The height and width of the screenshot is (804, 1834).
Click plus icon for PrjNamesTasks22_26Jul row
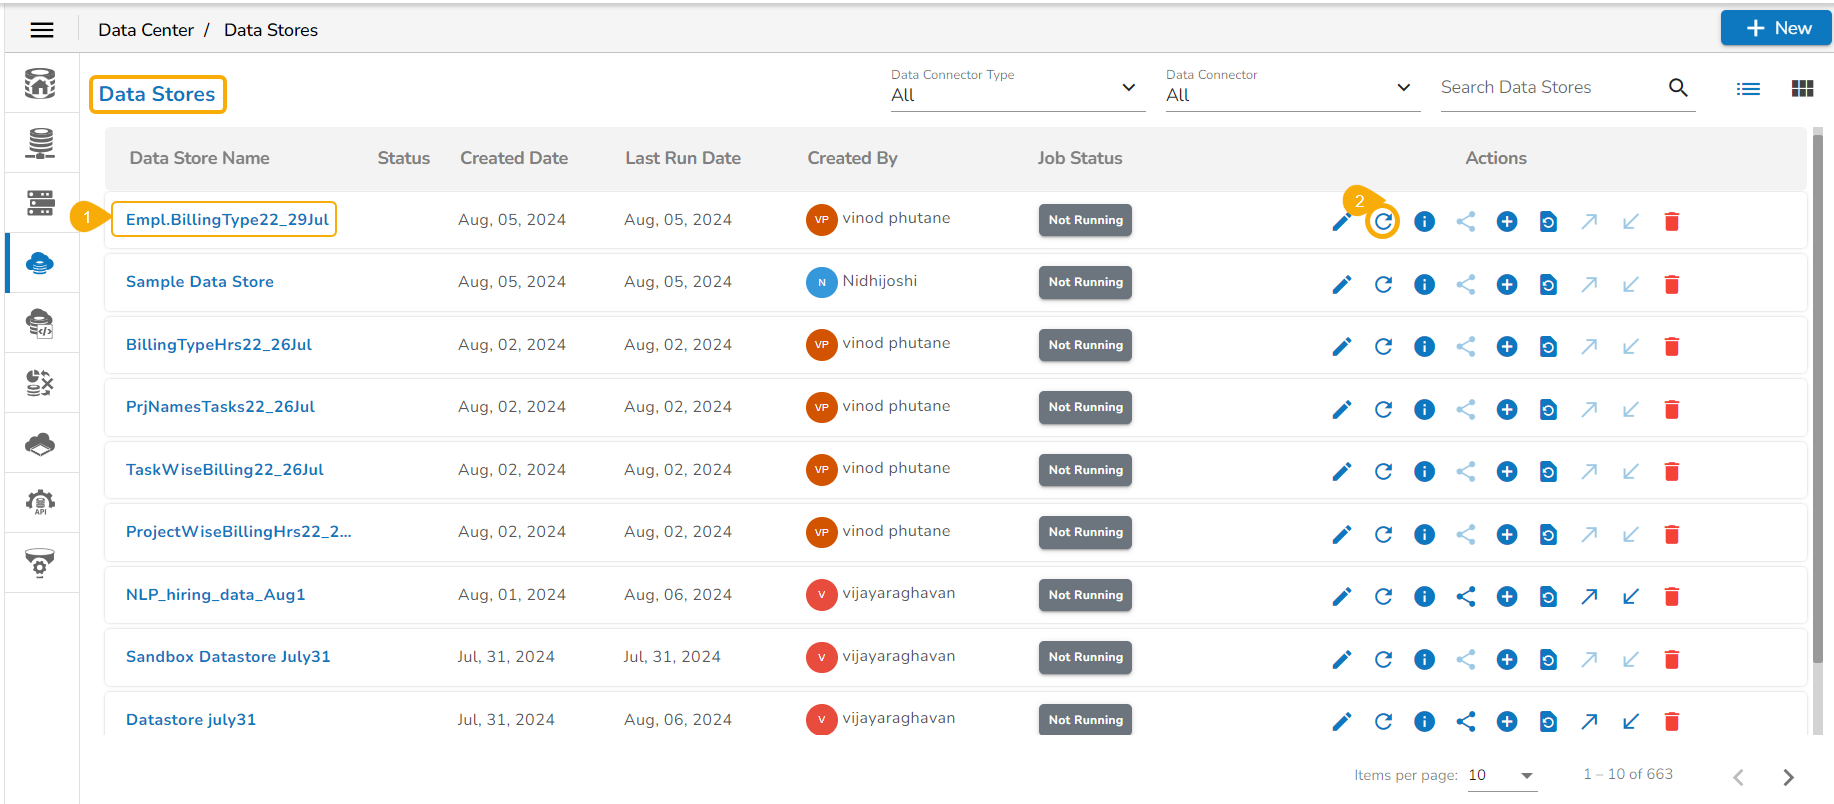(x=1507, y=410)
